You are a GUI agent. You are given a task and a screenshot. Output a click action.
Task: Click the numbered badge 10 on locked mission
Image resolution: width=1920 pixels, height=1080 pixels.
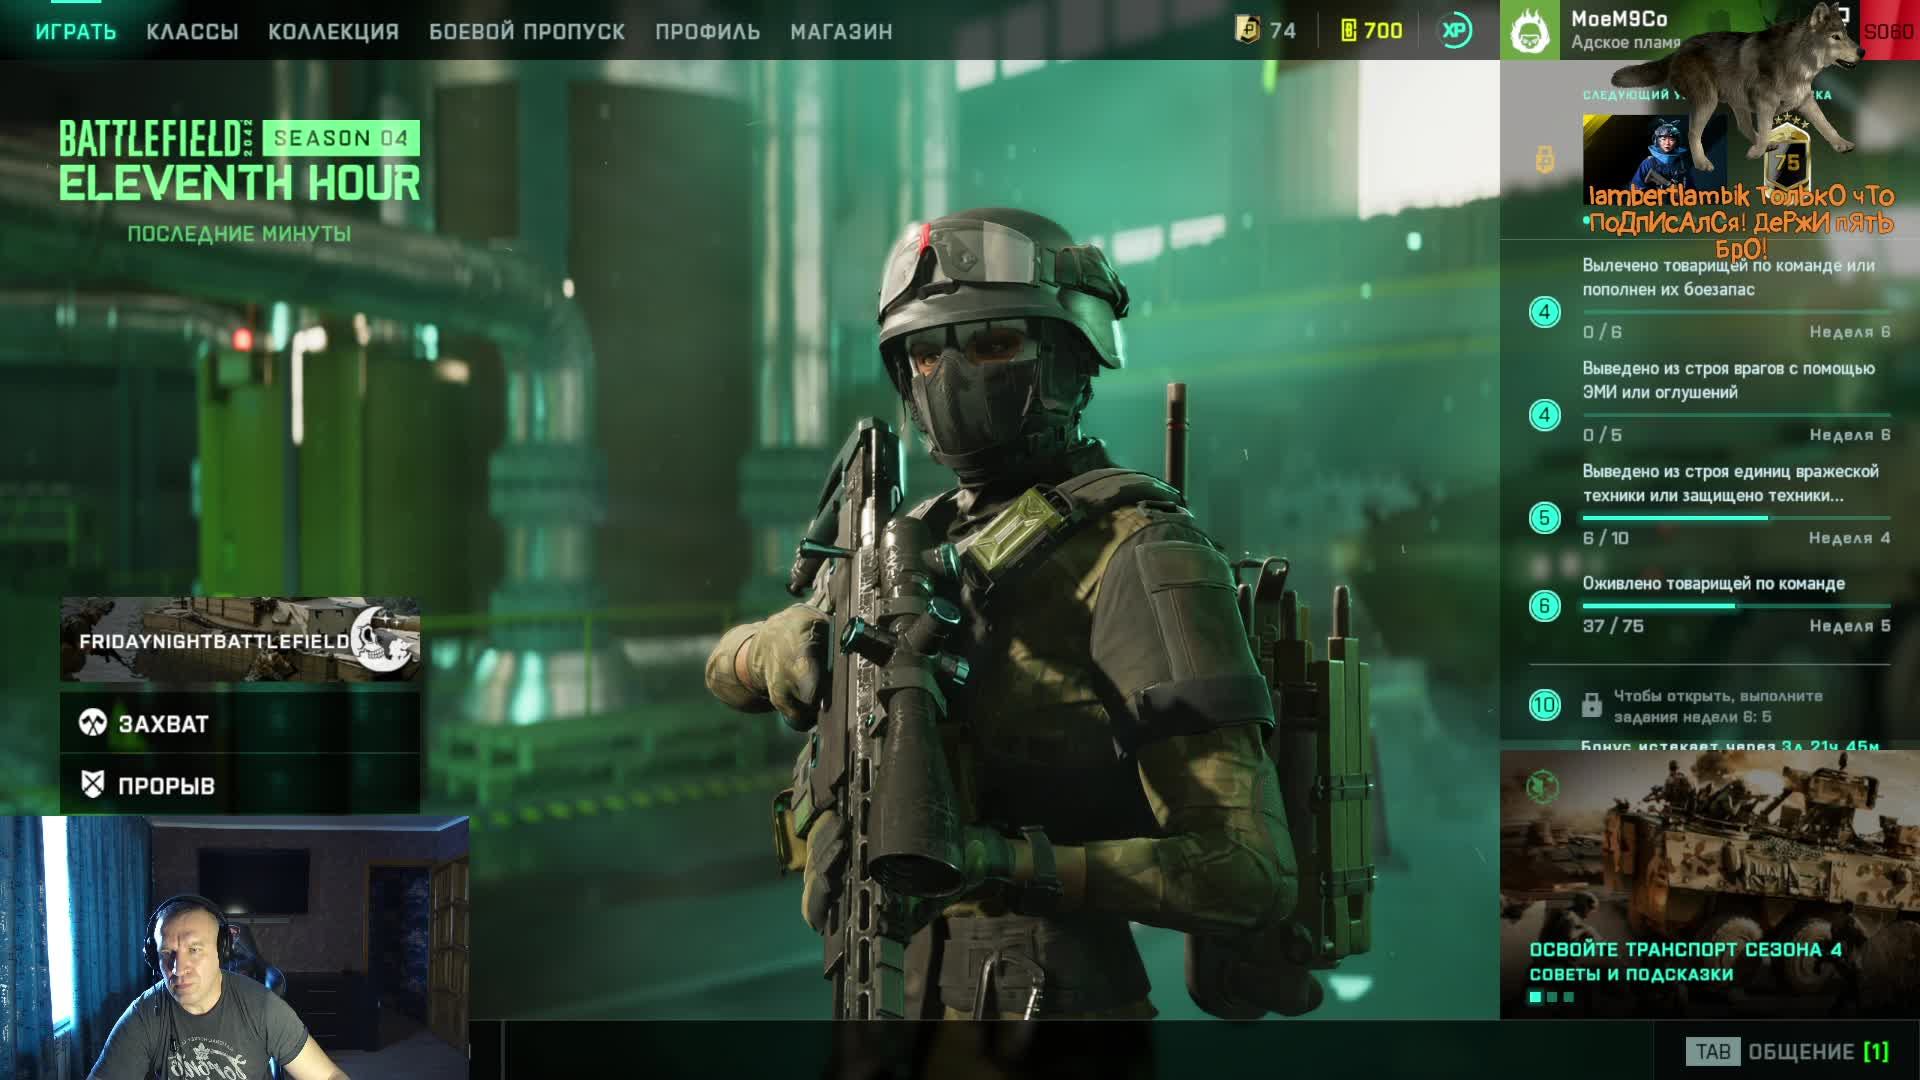tap(1544, 703)
